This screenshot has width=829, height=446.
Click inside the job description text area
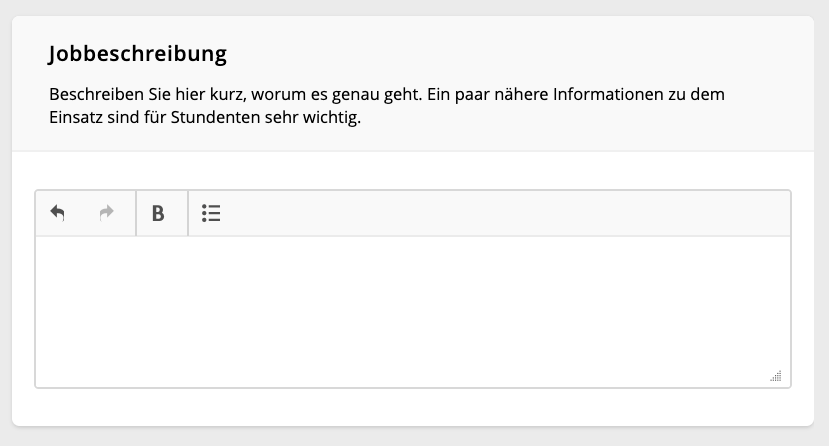pyautogui.click(x=413, y=312)
